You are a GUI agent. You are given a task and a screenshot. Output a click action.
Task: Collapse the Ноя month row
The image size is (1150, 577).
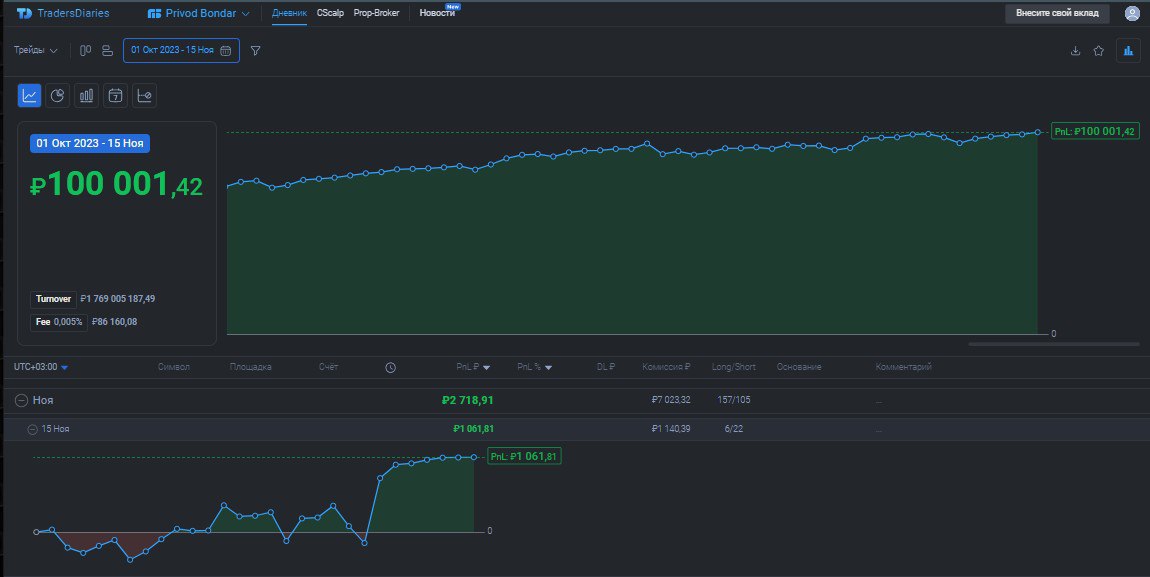tap(21, 401)
